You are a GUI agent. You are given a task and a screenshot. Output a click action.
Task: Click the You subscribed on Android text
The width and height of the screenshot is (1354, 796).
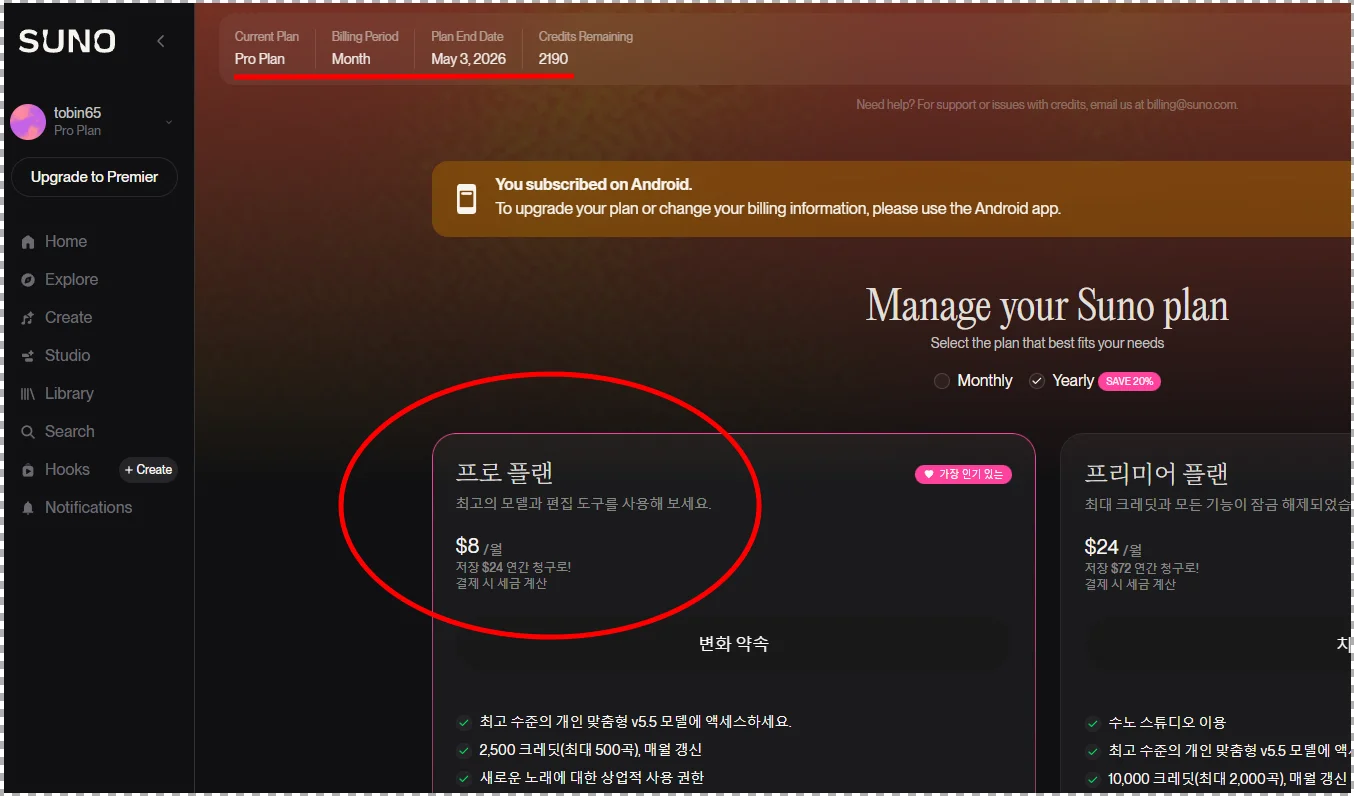pos(593,185)
